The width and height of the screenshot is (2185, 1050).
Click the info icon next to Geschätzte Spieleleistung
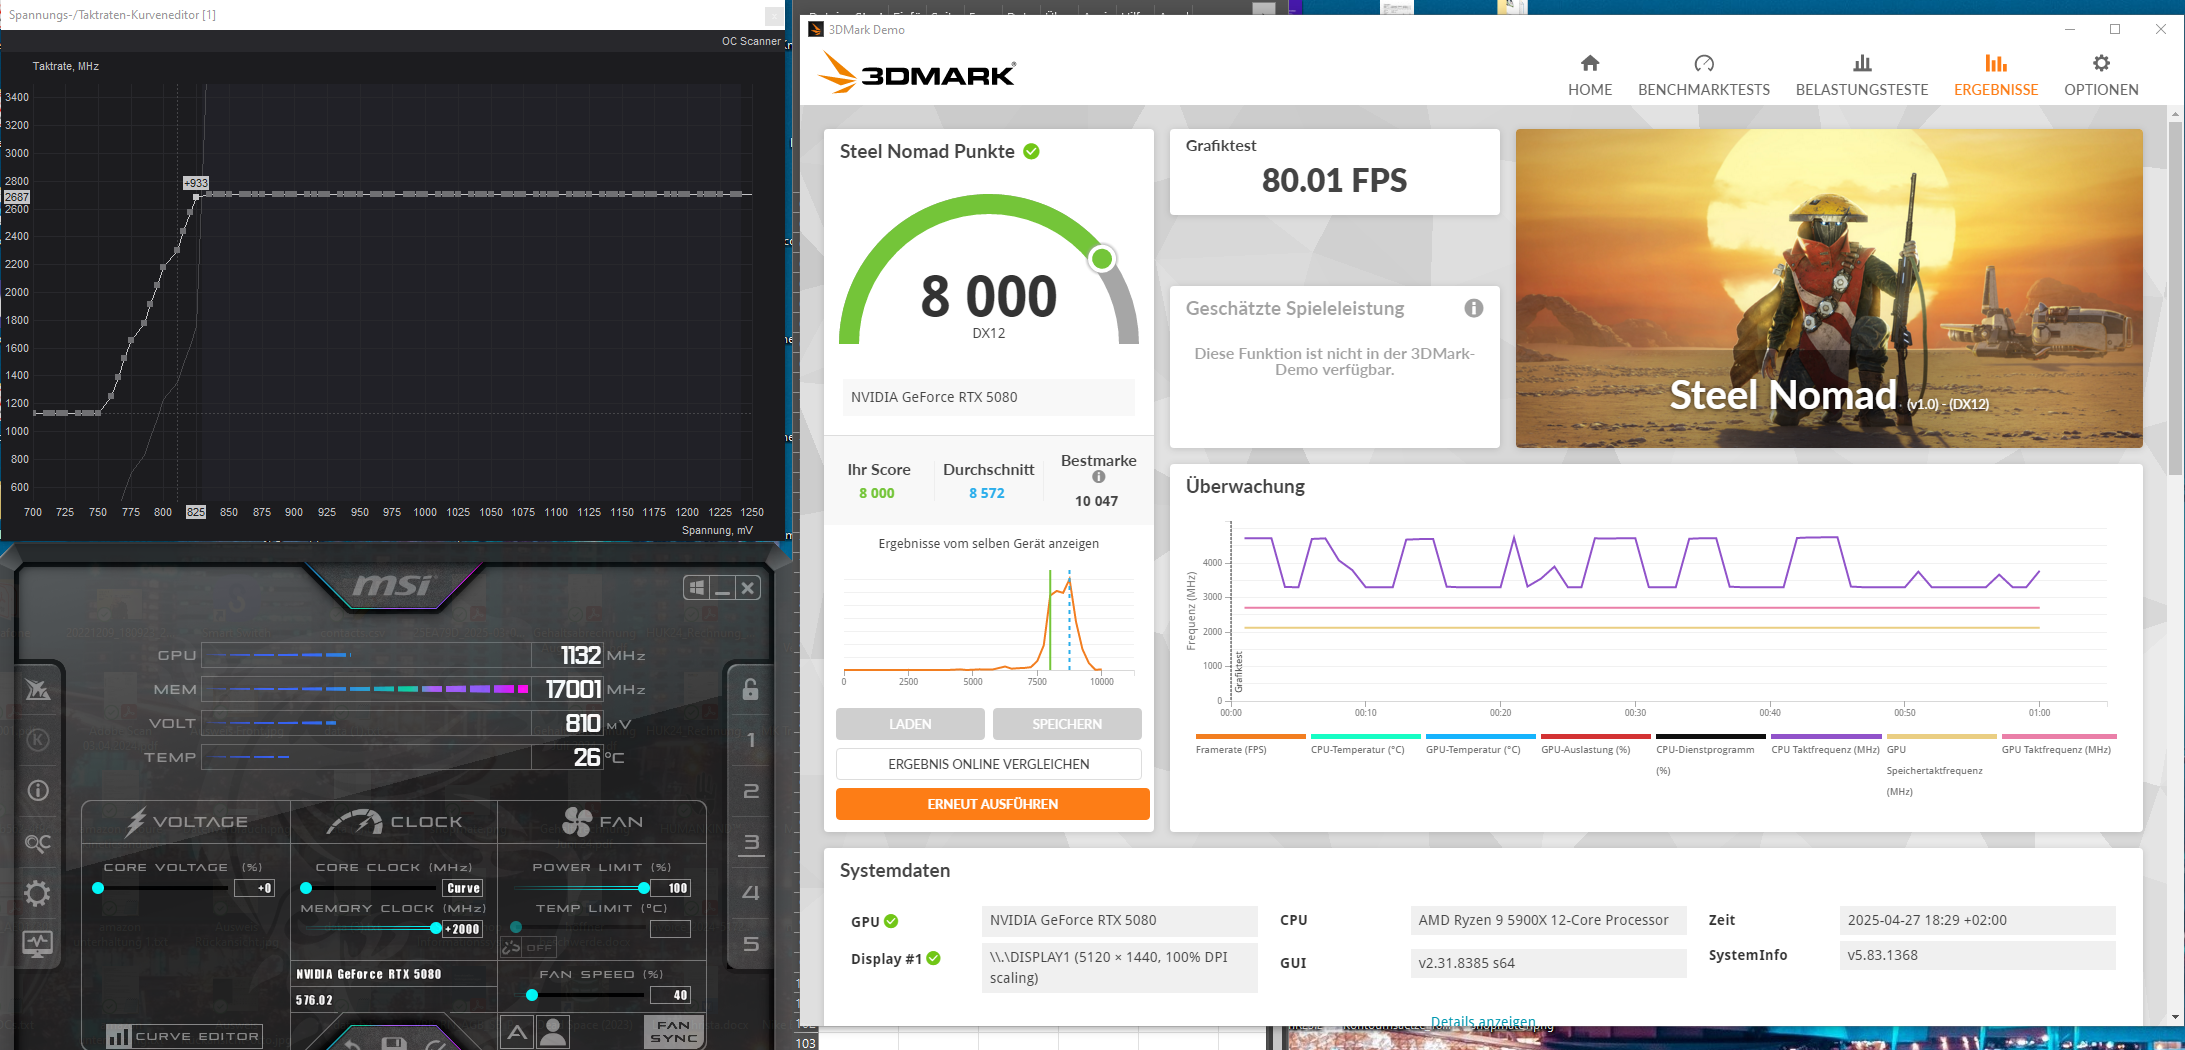(x=1474, y=308)
